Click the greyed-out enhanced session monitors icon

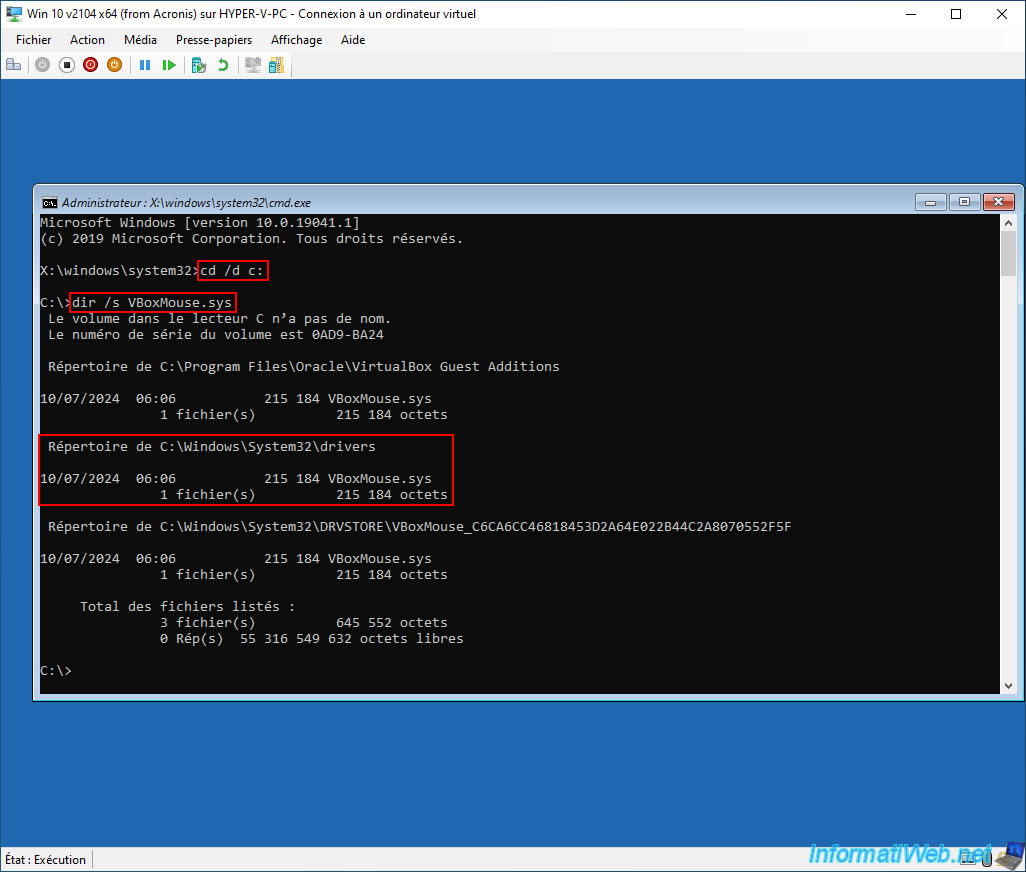point(253,65)
